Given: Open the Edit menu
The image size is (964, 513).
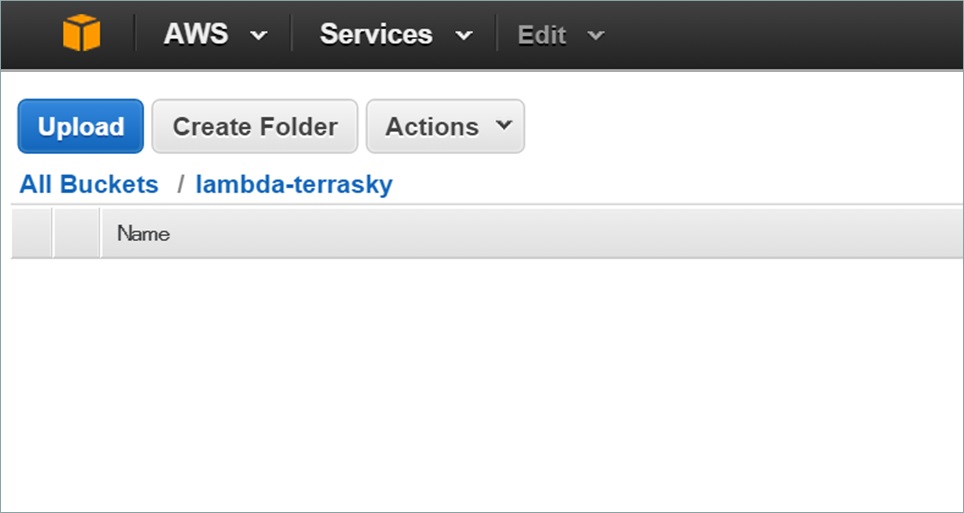Looking at the screenshot, I should pos(542,35).
